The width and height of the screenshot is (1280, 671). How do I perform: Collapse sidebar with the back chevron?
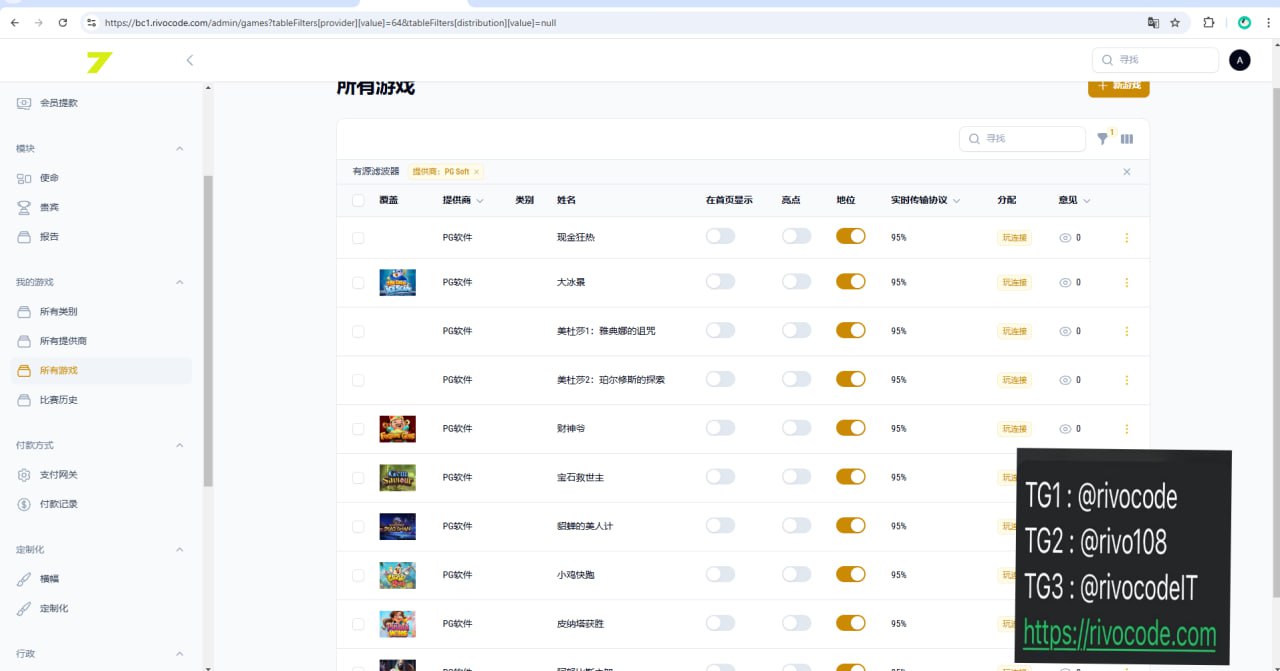(190, 60)
